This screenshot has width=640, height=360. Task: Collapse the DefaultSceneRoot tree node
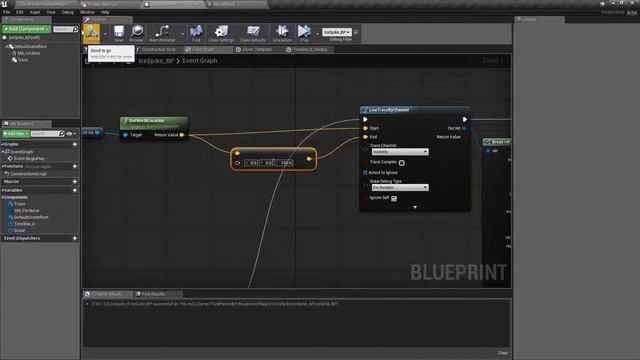7,47
